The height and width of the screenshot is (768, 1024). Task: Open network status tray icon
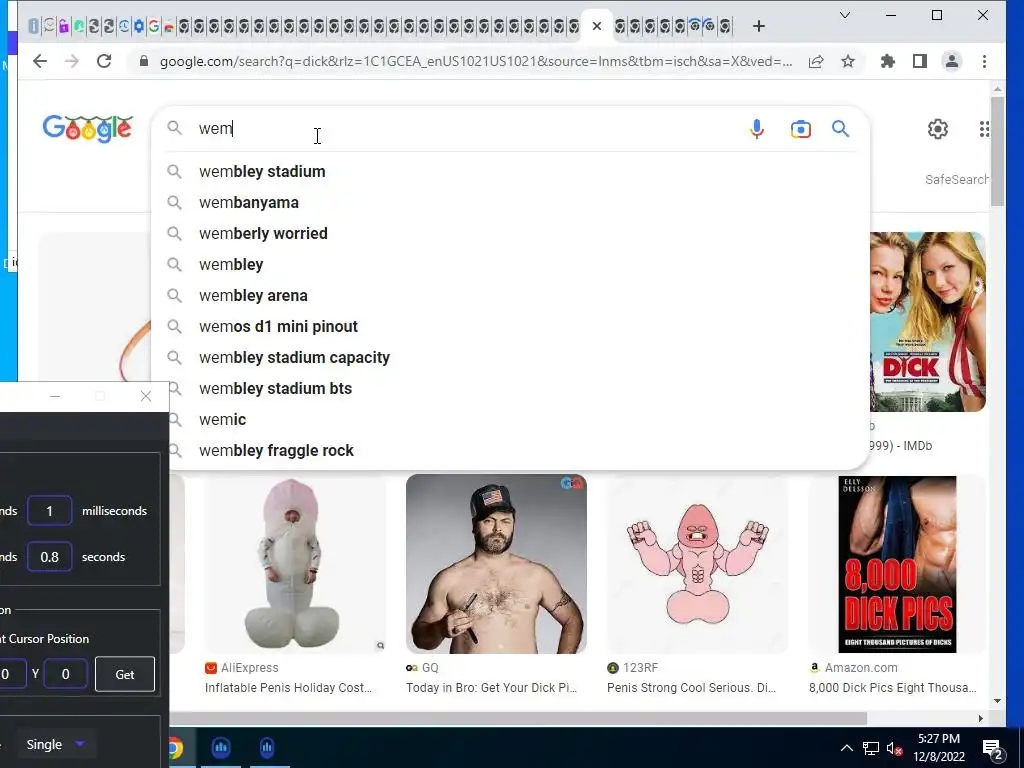tap(871, 748)
